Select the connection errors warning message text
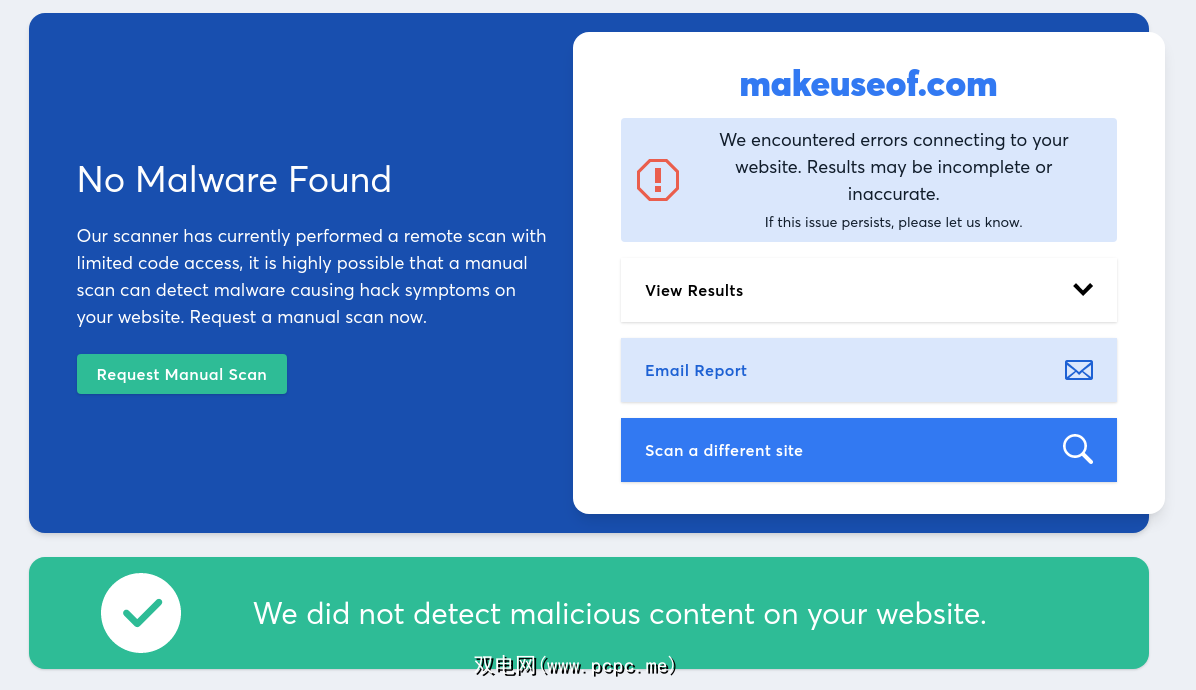The width and height of the screenshot is (1196, 690). tap(893, 167)
